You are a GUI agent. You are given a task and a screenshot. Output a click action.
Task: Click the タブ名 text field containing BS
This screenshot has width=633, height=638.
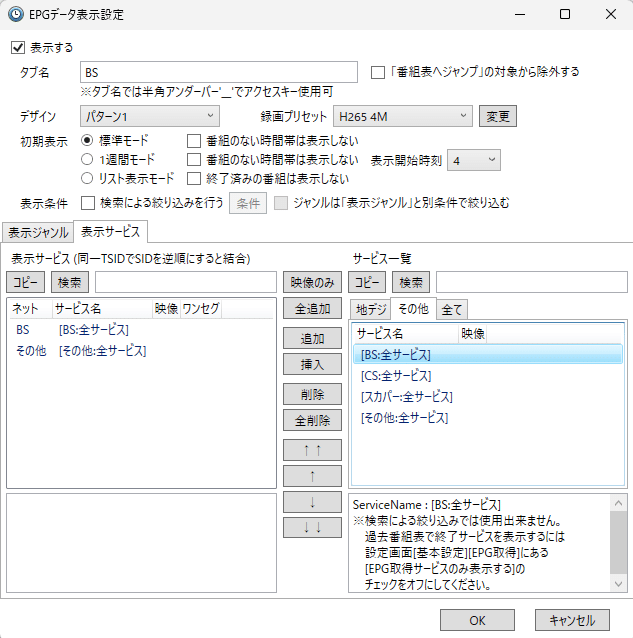(x=219, y=72)
